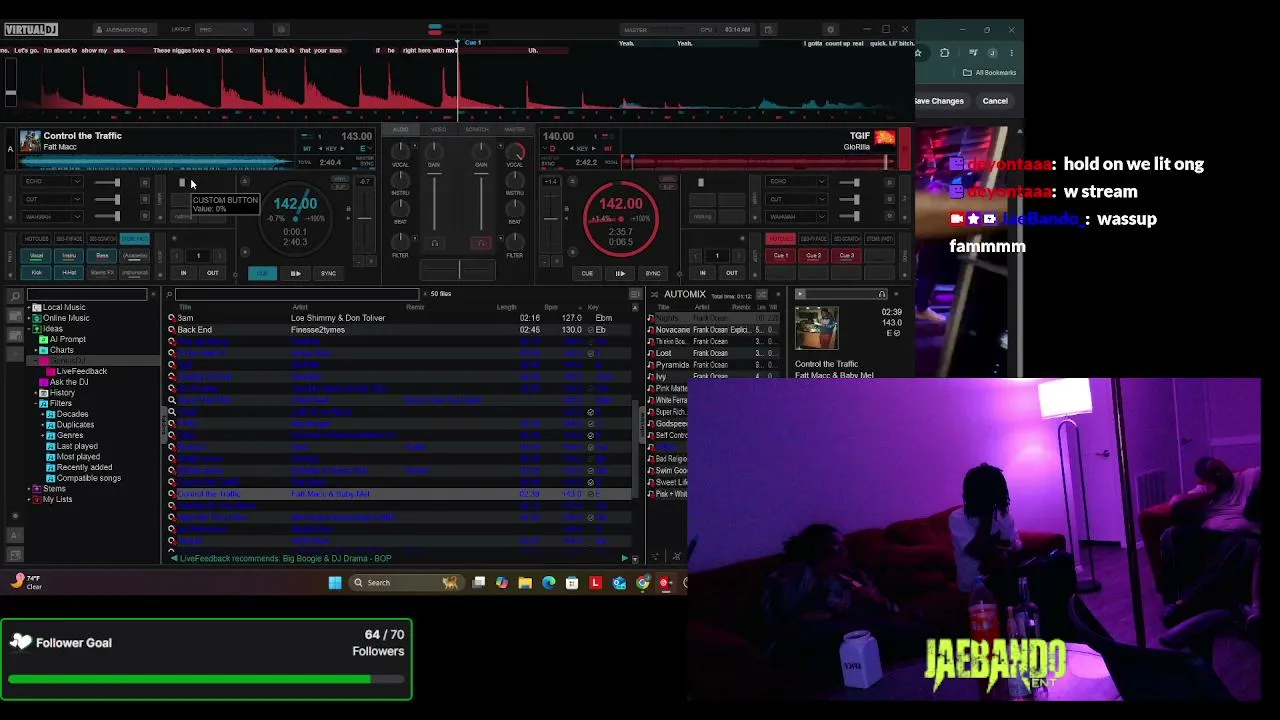Screen dimensions: 1280x720
Task: Click the browser file search magnifier icon
Action: (169, 294)
